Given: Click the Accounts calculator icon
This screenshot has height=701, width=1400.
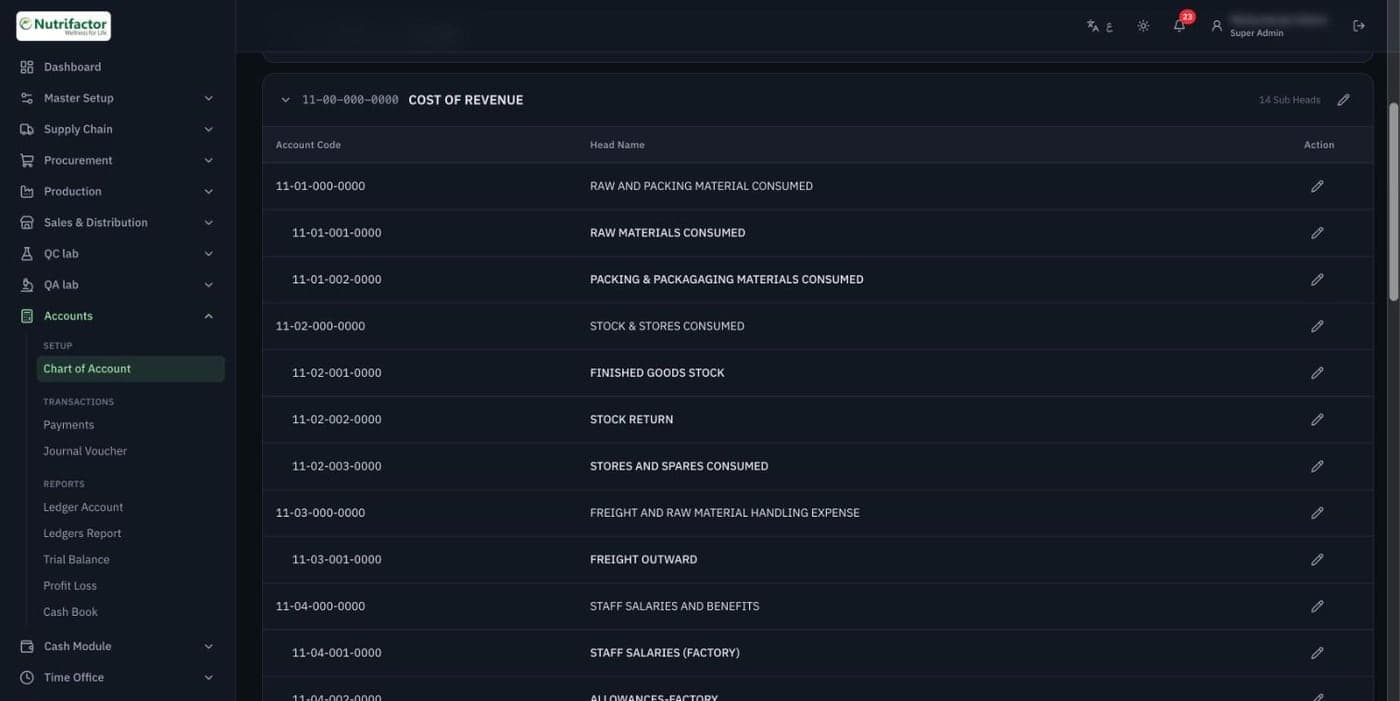Looking at the screenshot, I should [27, 316].
